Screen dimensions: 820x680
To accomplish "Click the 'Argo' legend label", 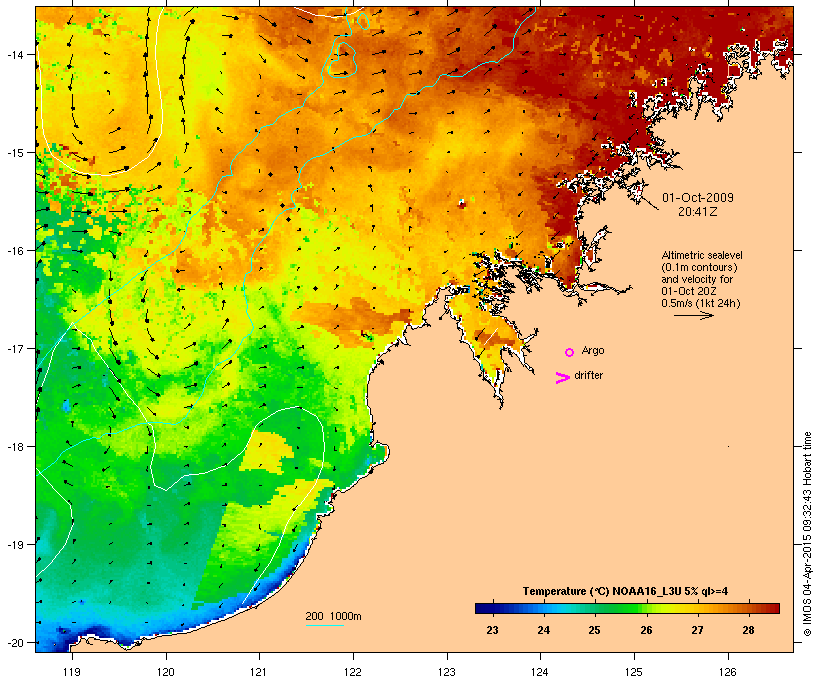I will (x=593, y=350).
